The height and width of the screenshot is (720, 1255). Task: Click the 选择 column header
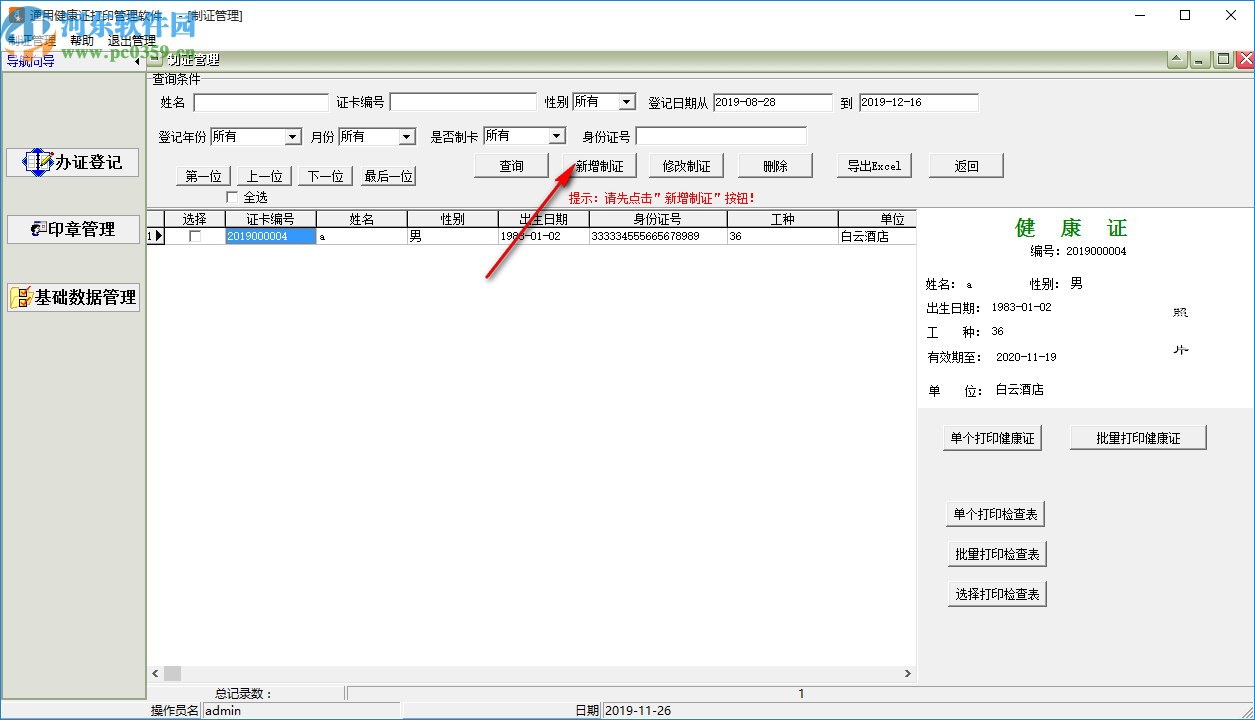point(195,219)
